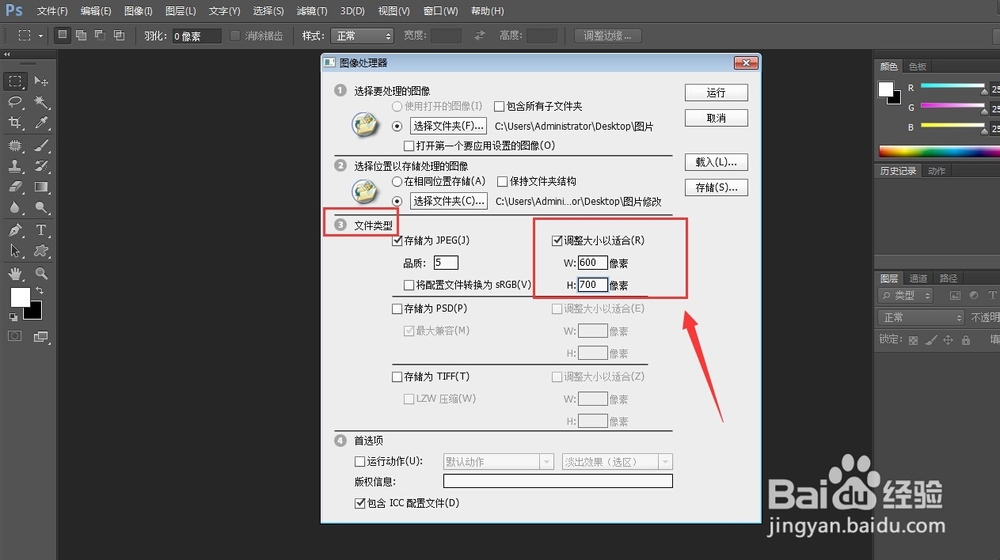The height and width of the screenshot is (560, 1000).
Task: Click the R color slider
Action: pyautogui.click(x=953, y=87)
